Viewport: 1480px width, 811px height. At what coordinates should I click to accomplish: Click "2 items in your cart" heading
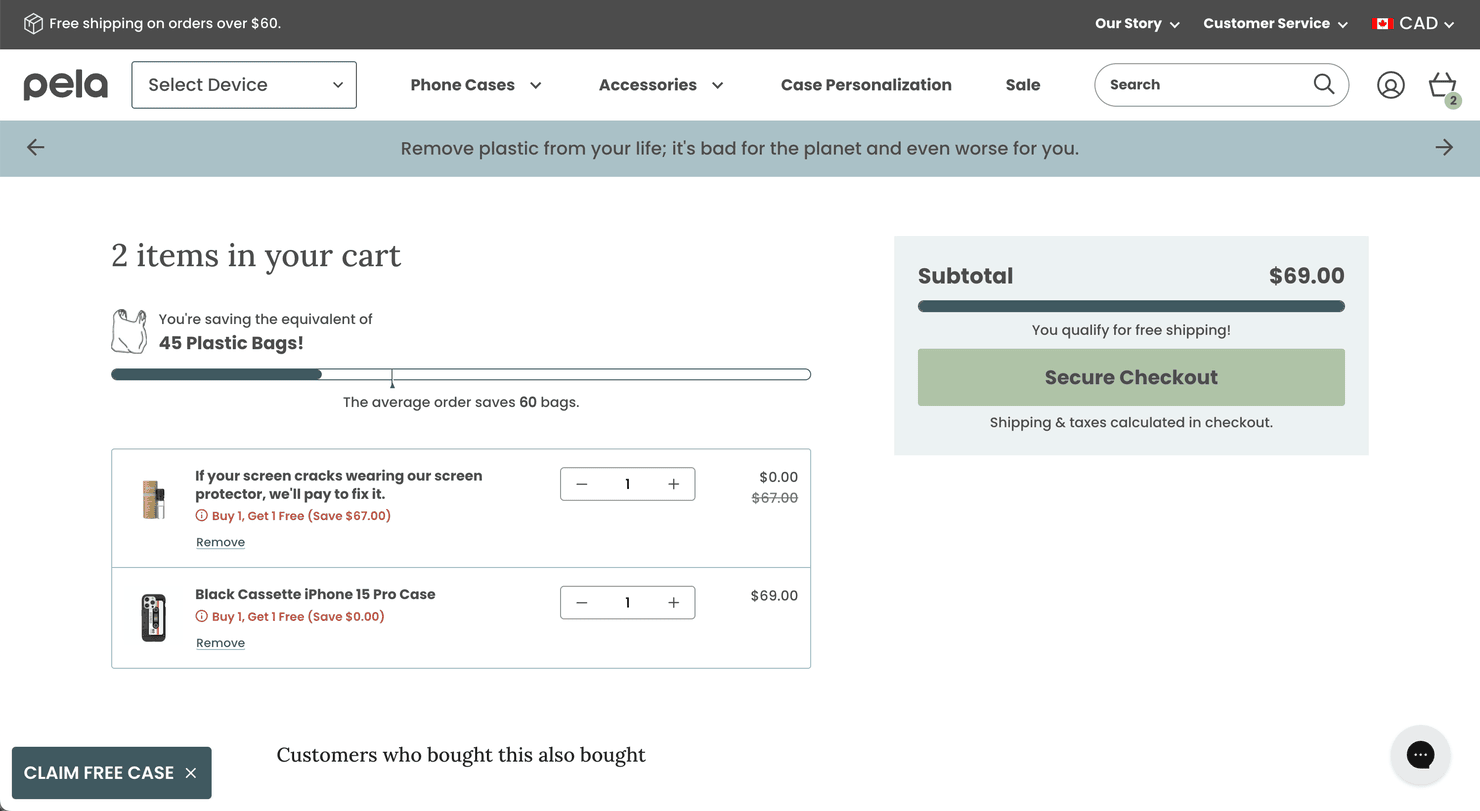click(x=256, y=256)
